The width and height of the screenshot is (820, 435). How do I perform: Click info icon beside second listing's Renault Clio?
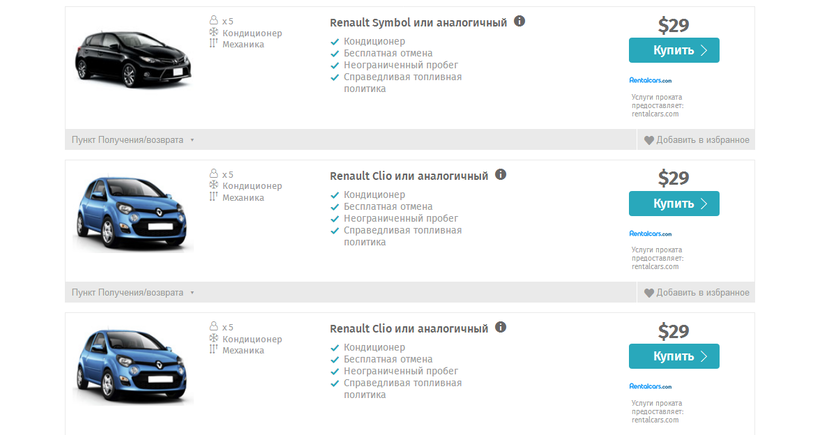pyautogui.click(x=501, y=174)
